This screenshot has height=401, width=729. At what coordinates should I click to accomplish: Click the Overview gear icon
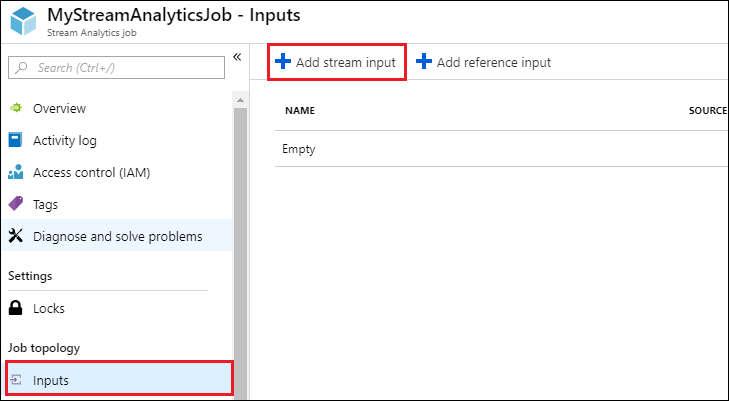pos(15,108)
